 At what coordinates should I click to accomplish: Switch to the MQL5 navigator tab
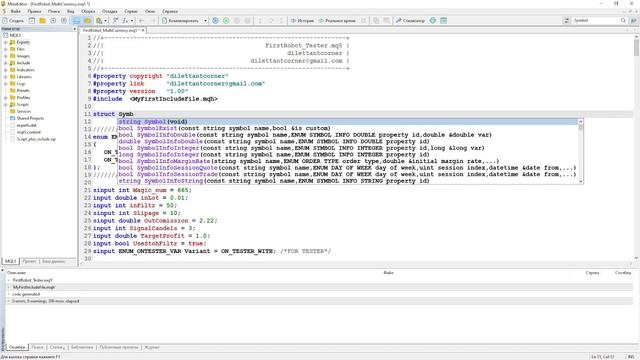pyautogui.click(x=10, y=261)
